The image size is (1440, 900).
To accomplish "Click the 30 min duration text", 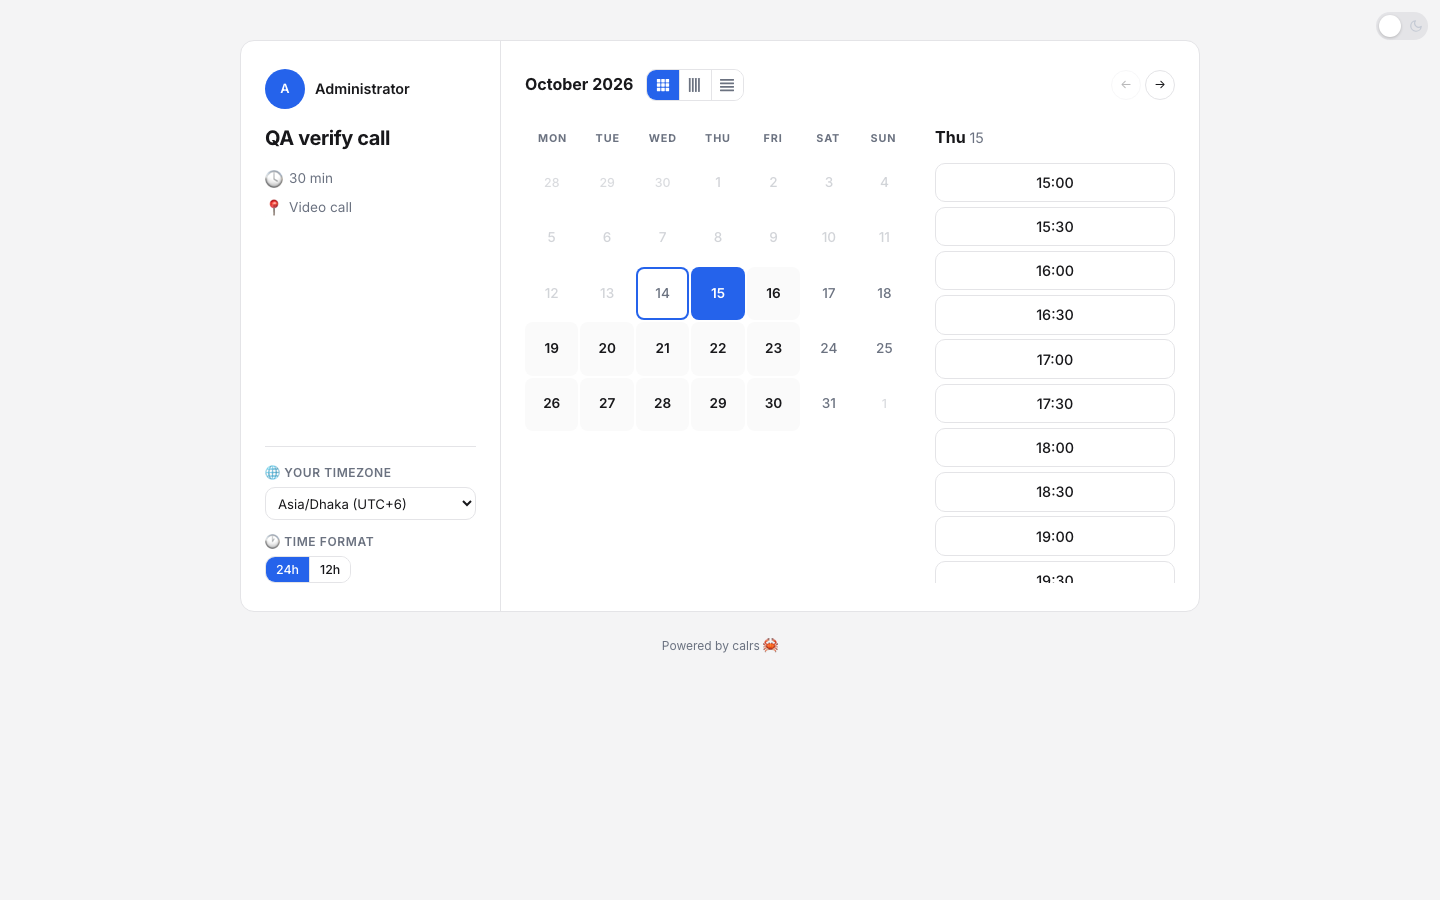I will click(x=311, y=178).
